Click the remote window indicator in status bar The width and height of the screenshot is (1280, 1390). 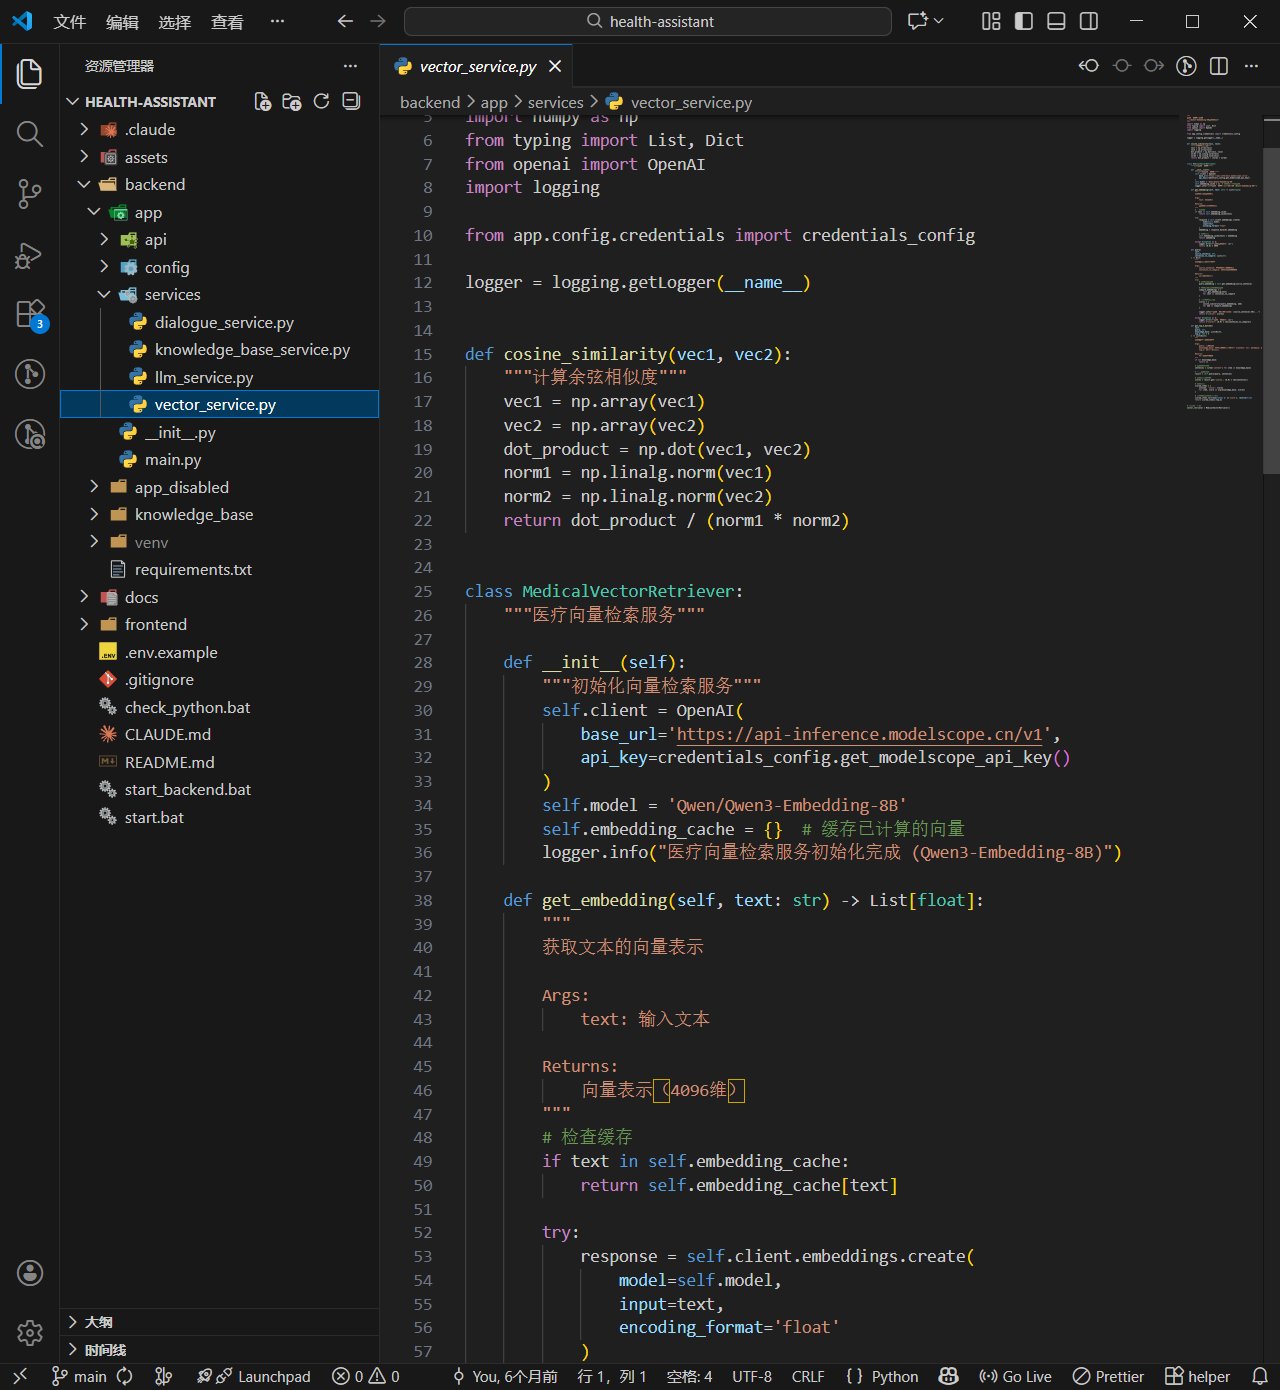click(x=20, y=1376)
